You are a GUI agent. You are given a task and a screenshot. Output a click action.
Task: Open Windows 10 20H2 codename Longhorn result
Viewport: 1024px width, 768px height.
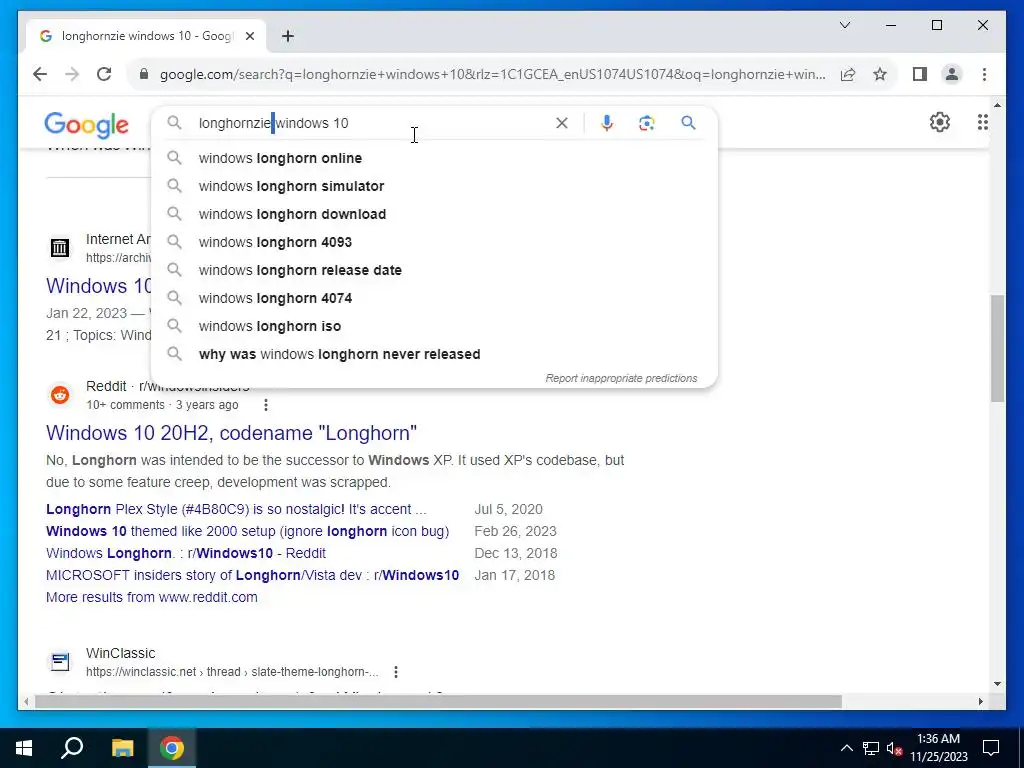point(231,433)
